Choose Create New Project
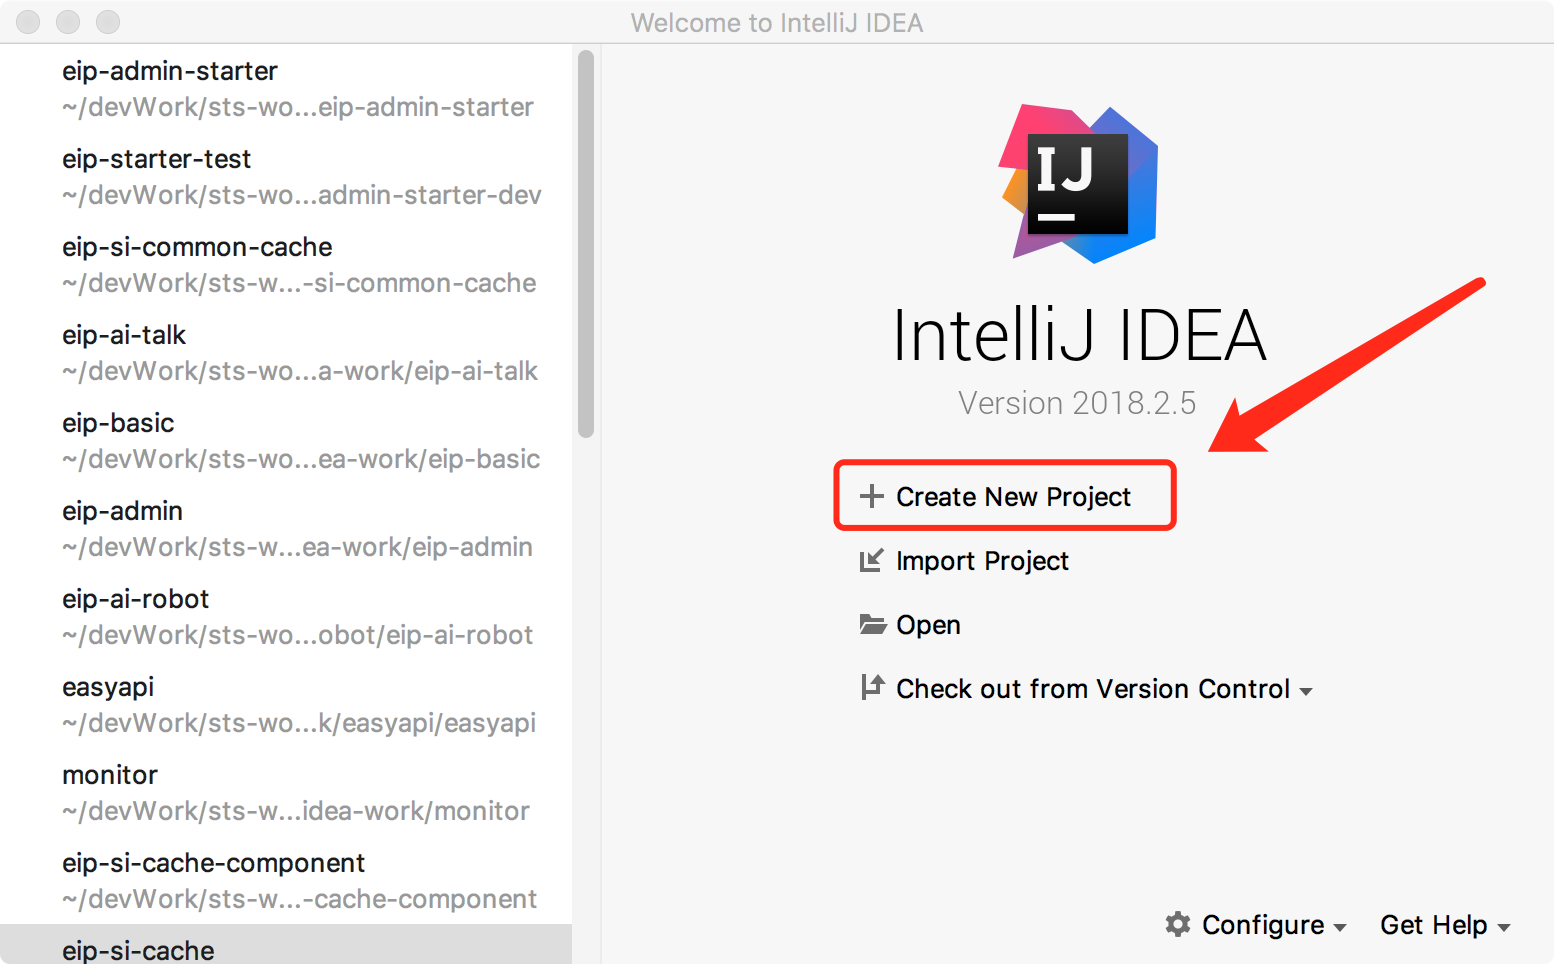The image size is (1554, 964). coord(1013,497)
